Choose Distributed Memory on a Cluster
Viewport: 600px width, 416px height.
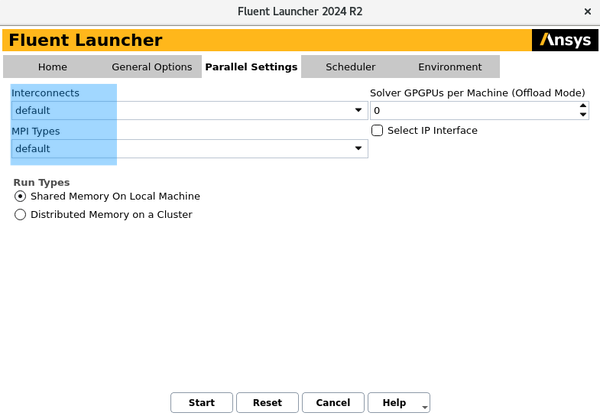[x=20, y=215]
